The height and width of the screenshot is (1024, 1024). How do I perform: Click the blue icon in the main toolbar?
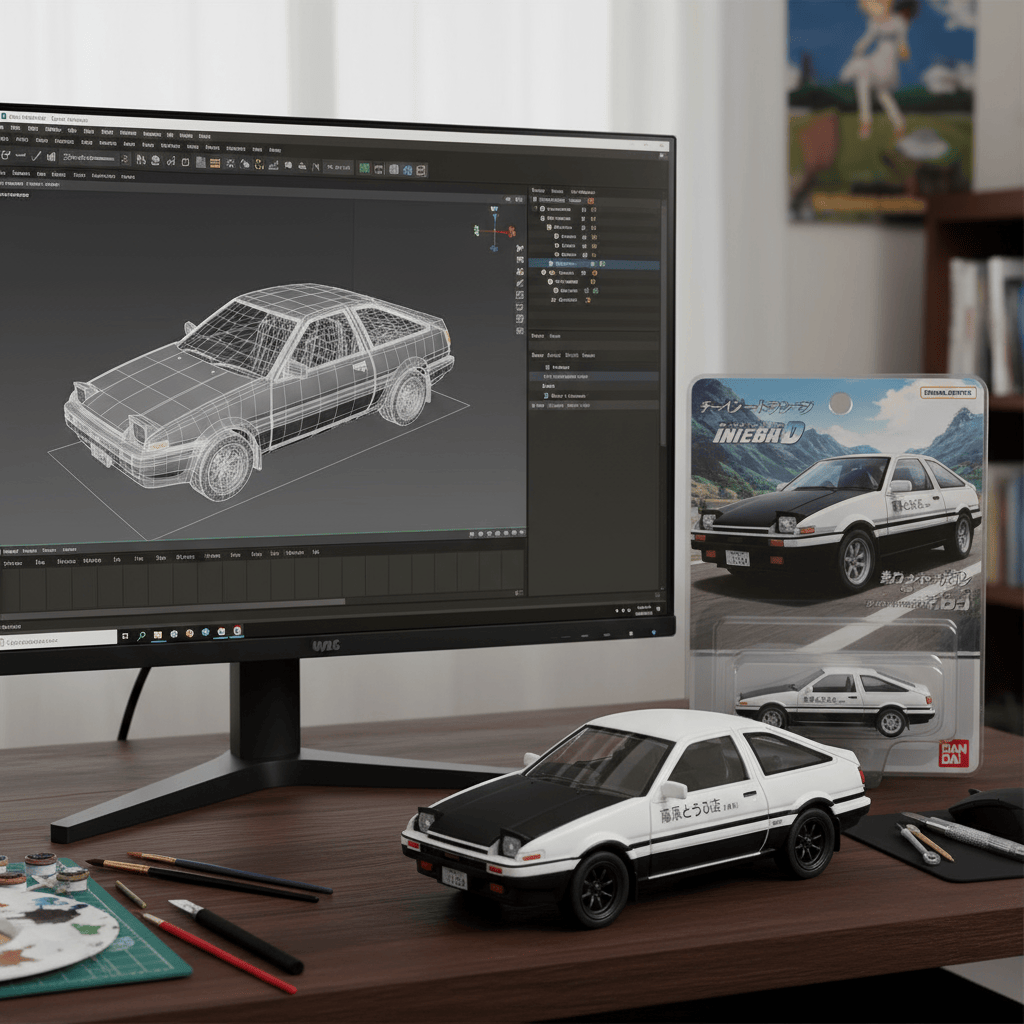click(408, 170)
